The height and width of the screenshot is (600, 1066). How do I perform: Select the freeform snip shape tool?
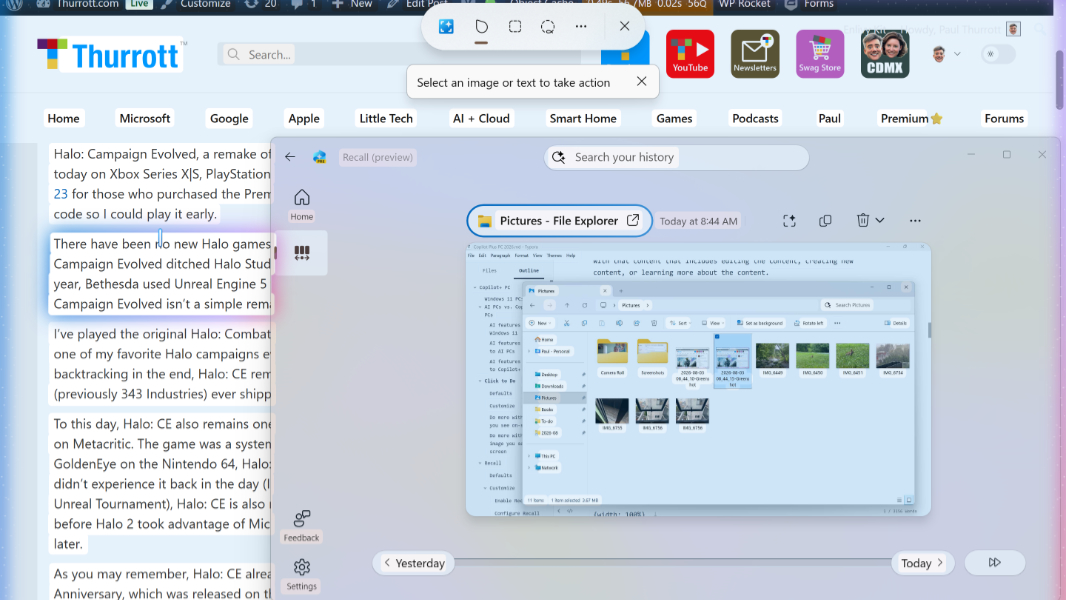tap(481, 27)
